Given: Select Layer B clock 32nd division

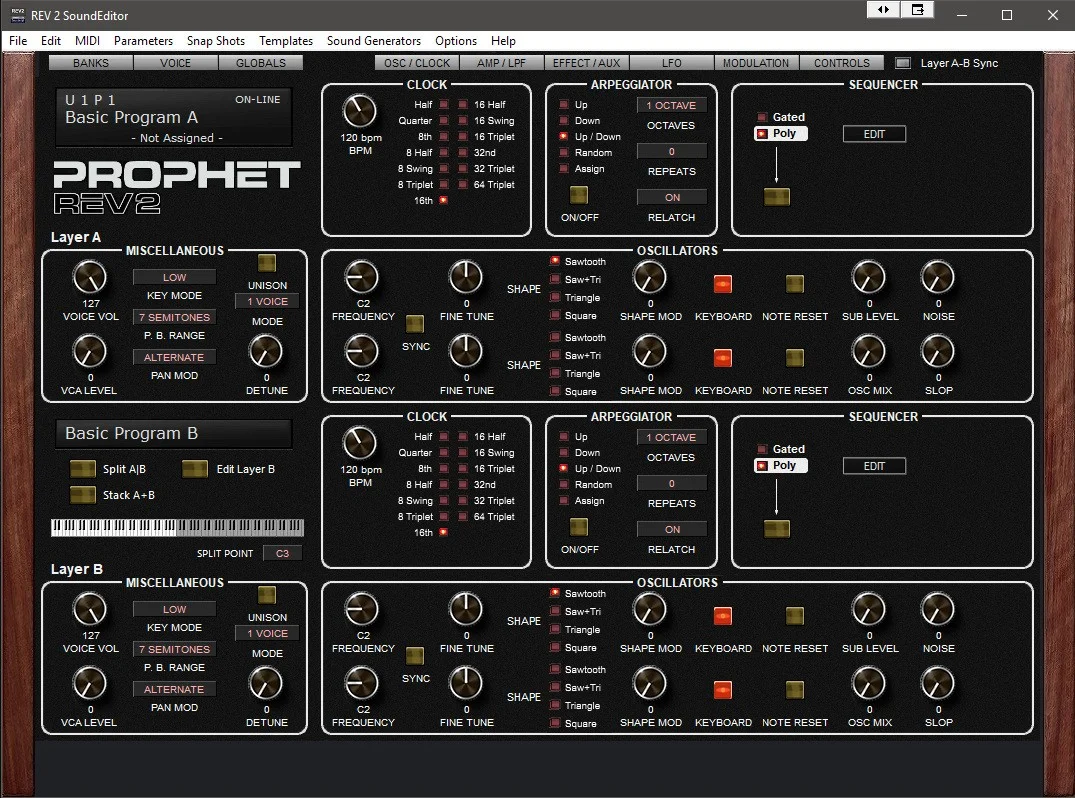Looking at the screenshot, I should coord(463,484).
